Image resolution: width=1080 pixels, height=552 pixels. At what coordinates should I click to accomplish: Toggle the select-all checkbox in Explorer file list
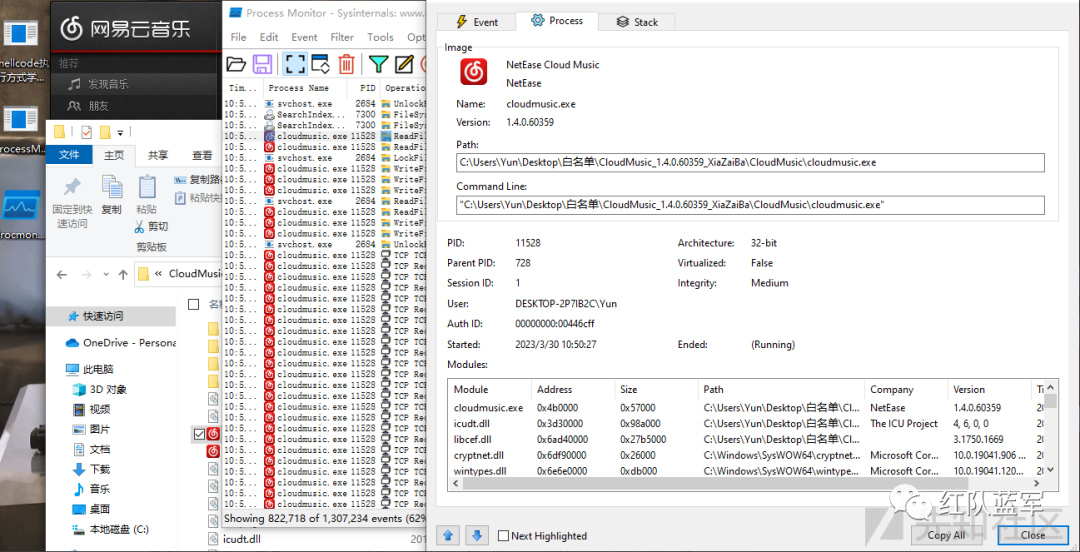point(194,304)
